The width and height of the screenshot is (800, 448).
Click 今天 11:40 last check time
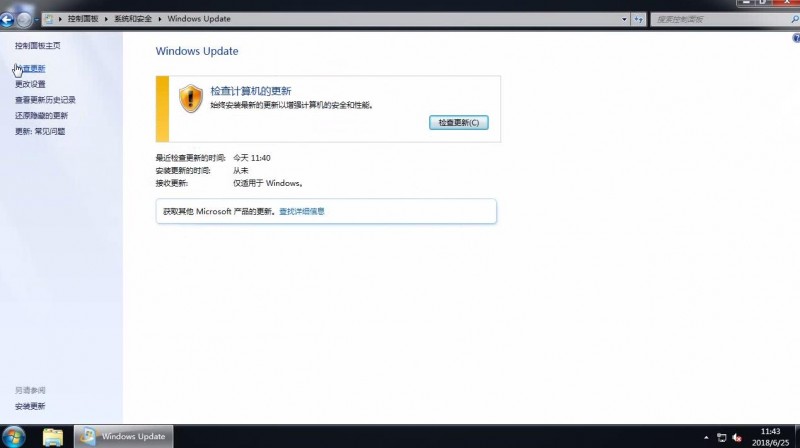[252, 158]
